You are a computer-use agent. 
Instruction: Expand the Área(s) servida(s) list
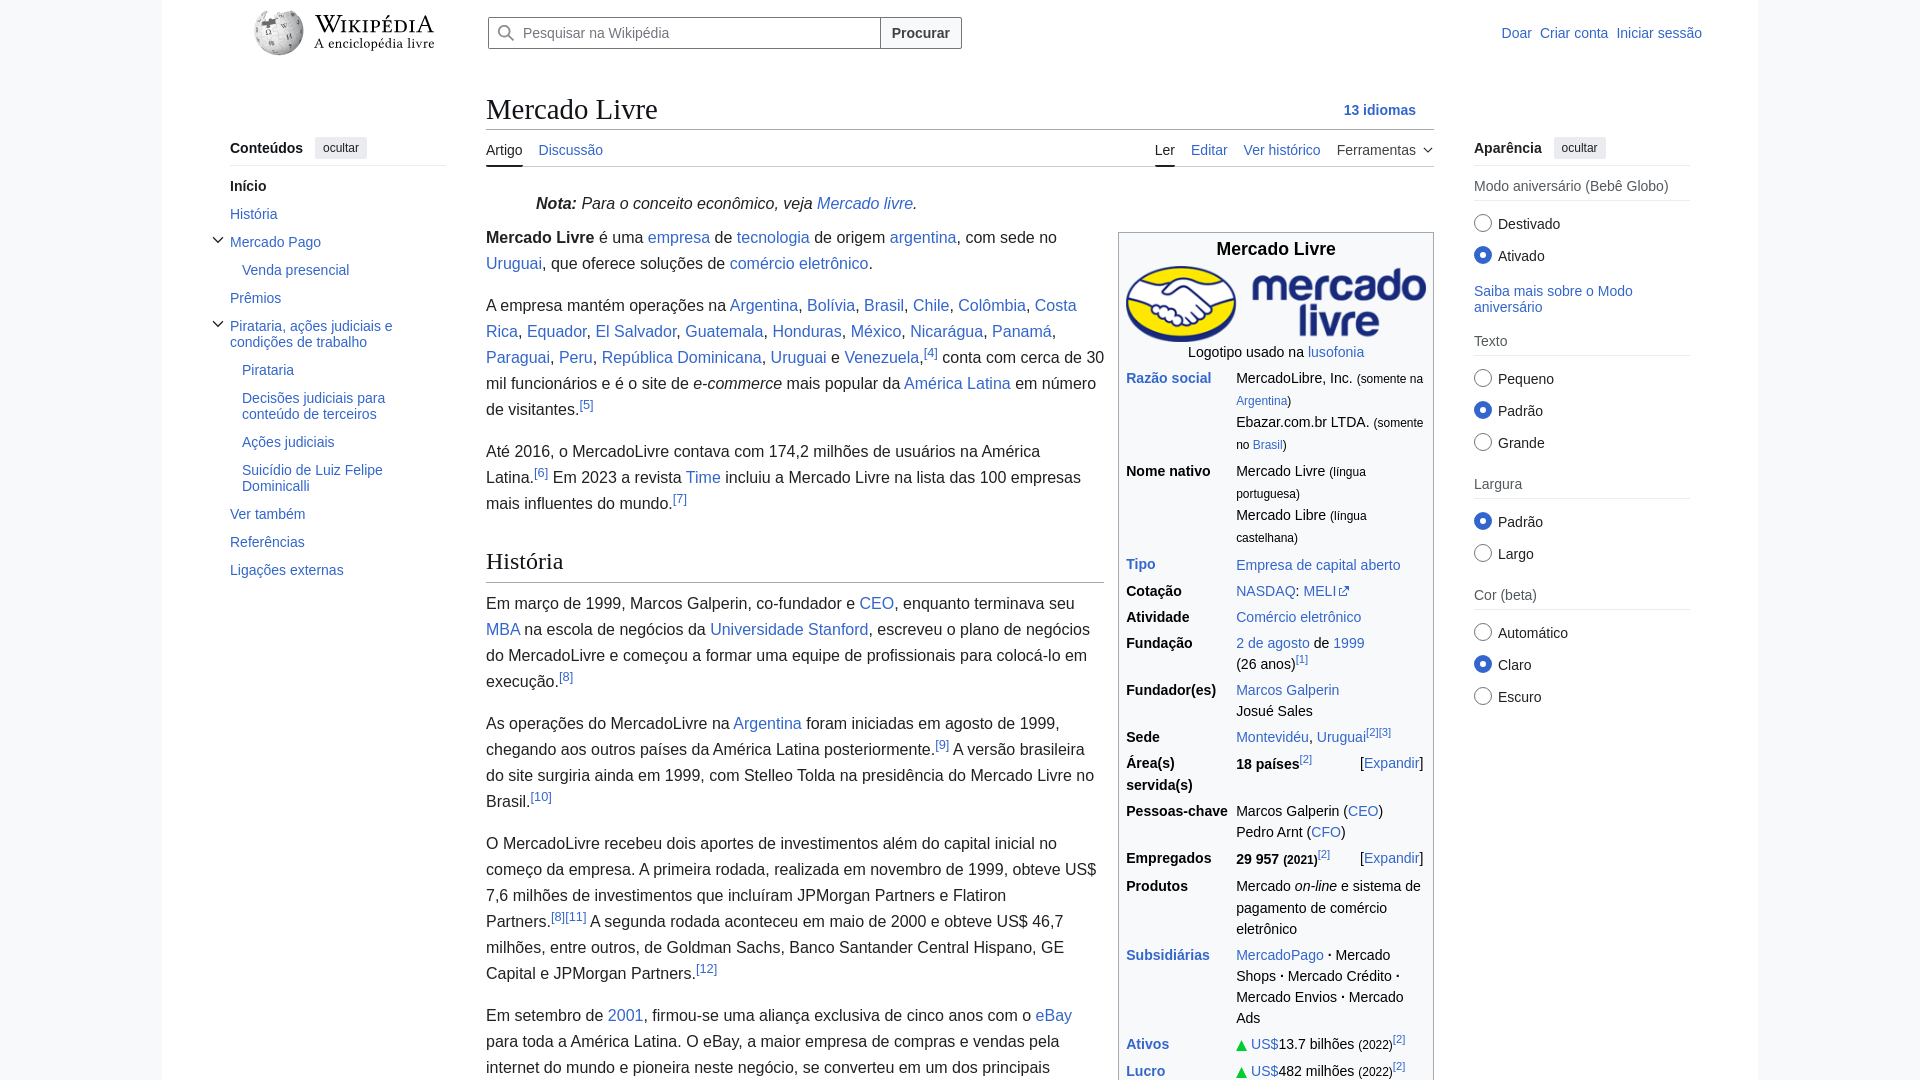[1392, 763]
